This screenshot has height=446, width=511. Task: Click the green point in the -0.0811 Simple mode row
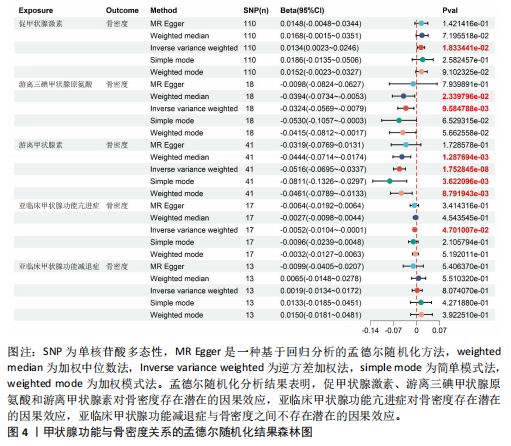point(390,181)
